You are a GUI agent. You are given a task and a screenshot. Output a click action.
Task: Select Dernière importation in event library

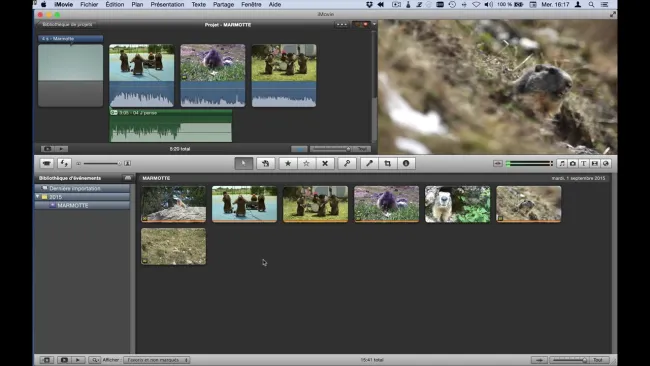[x=82, y=188]
